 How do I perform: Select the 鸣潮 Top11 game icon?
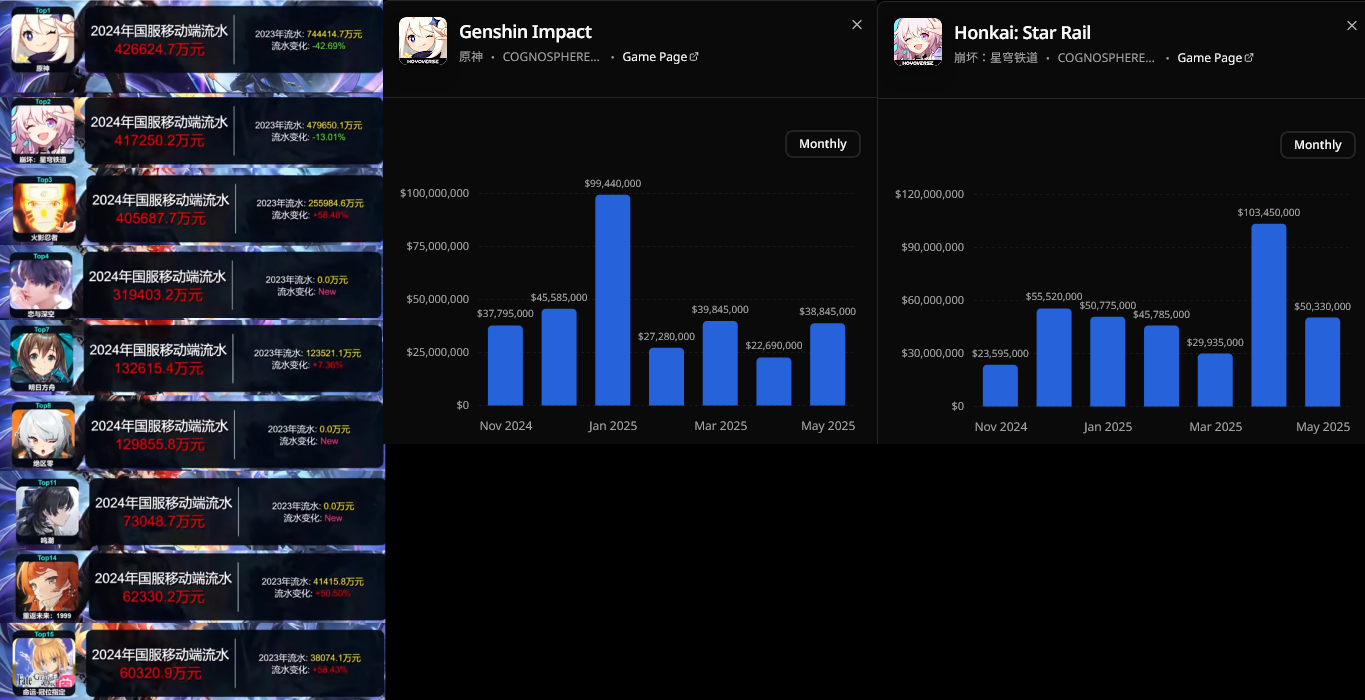[47, 512]
